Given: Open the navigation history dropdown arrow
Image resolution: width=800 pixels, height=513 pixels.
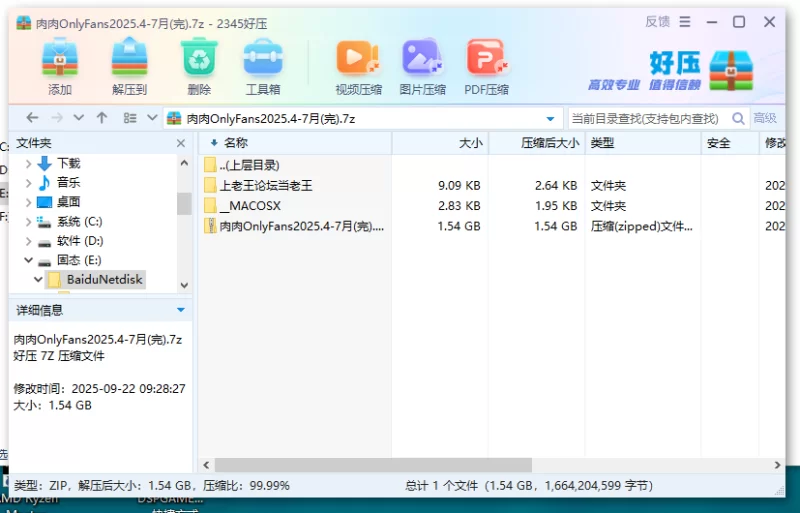Looking at the screenshot, I should click(x=79, y=118).
